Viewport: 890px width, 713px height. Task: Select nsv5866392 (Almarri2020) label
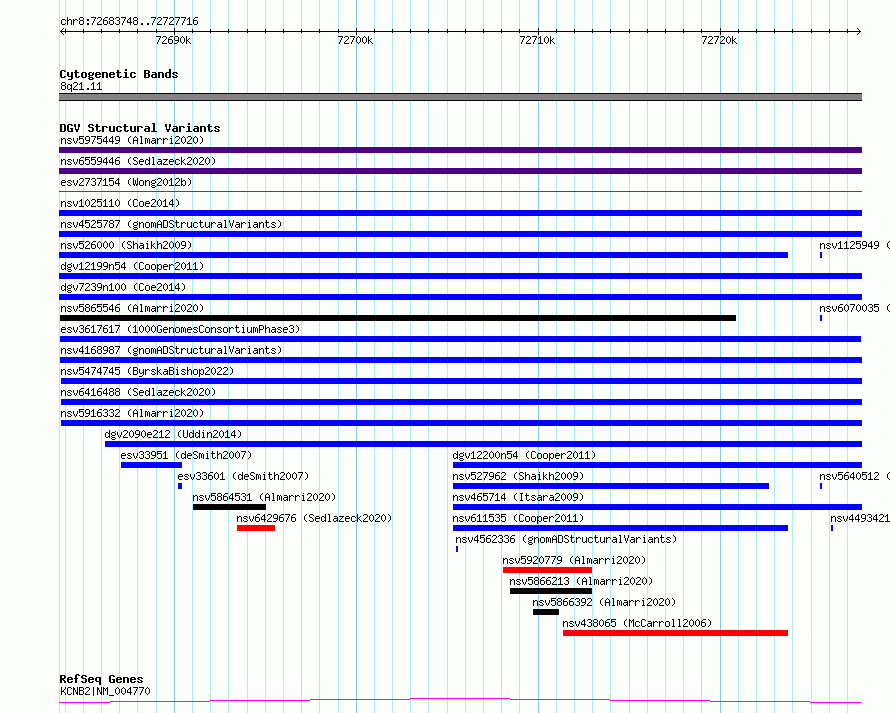604,602
